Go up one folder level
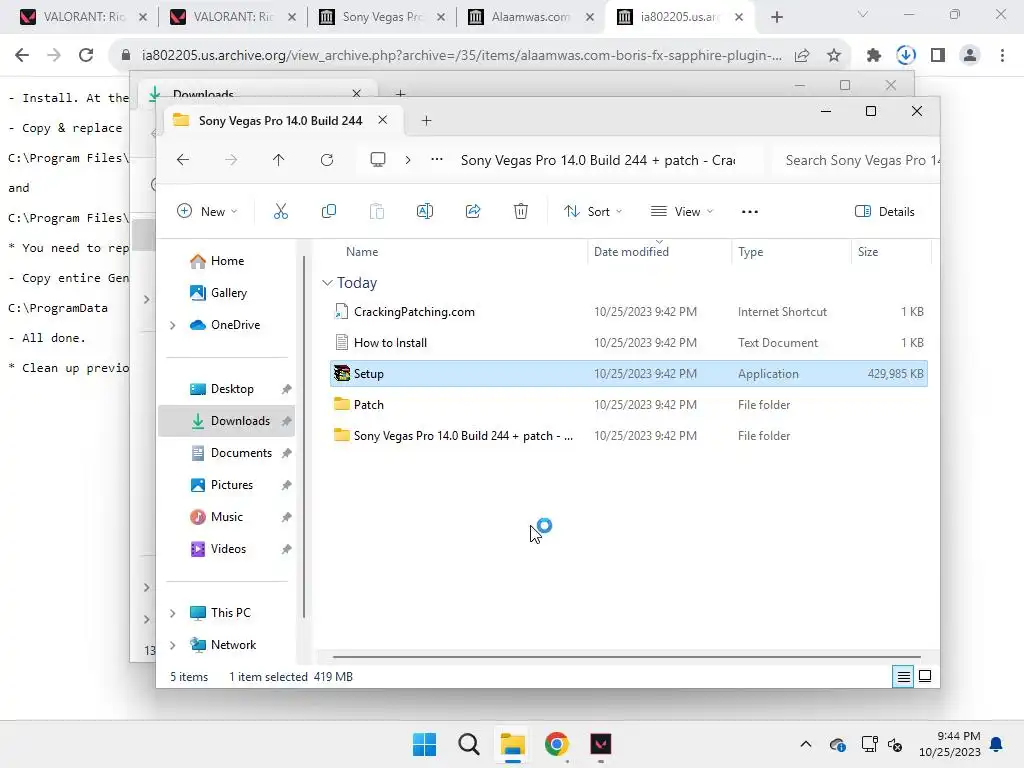 pyautogui.click(x=279, y=160)
